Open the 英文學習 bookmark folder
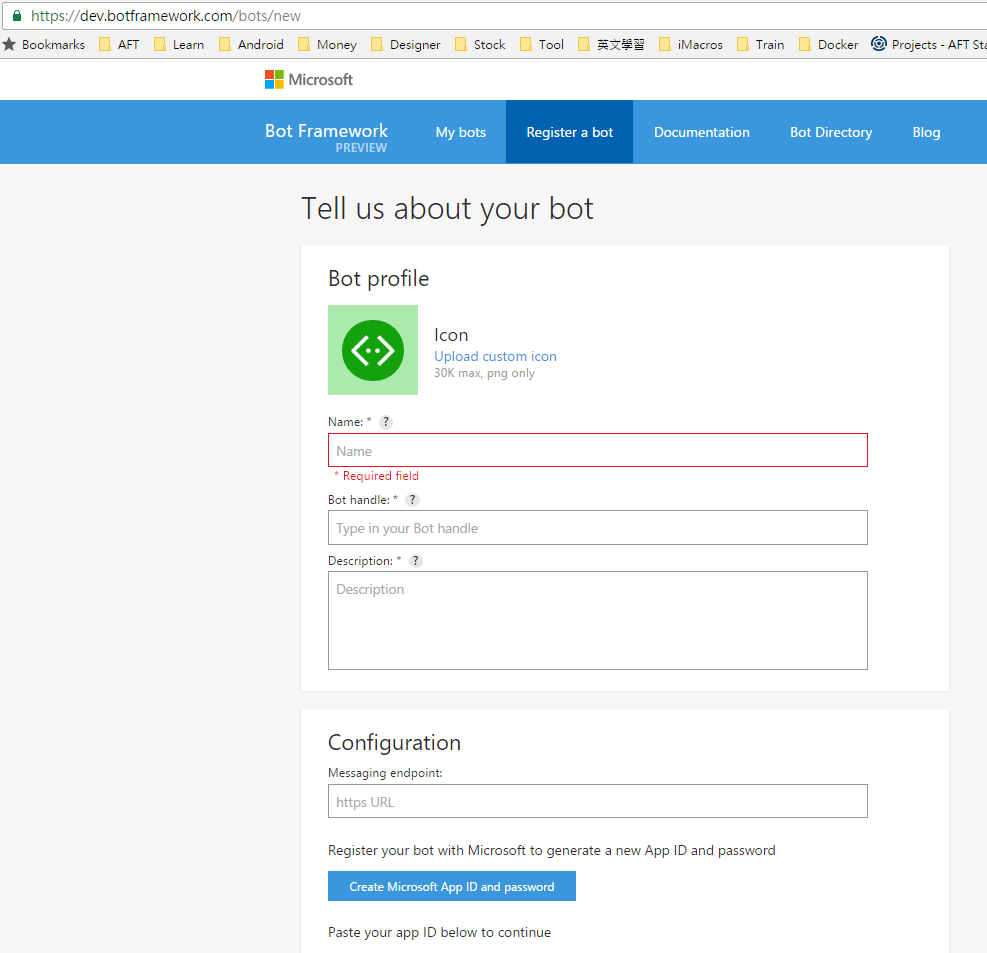This screenshot has width=987, height=953. point(611,44)
